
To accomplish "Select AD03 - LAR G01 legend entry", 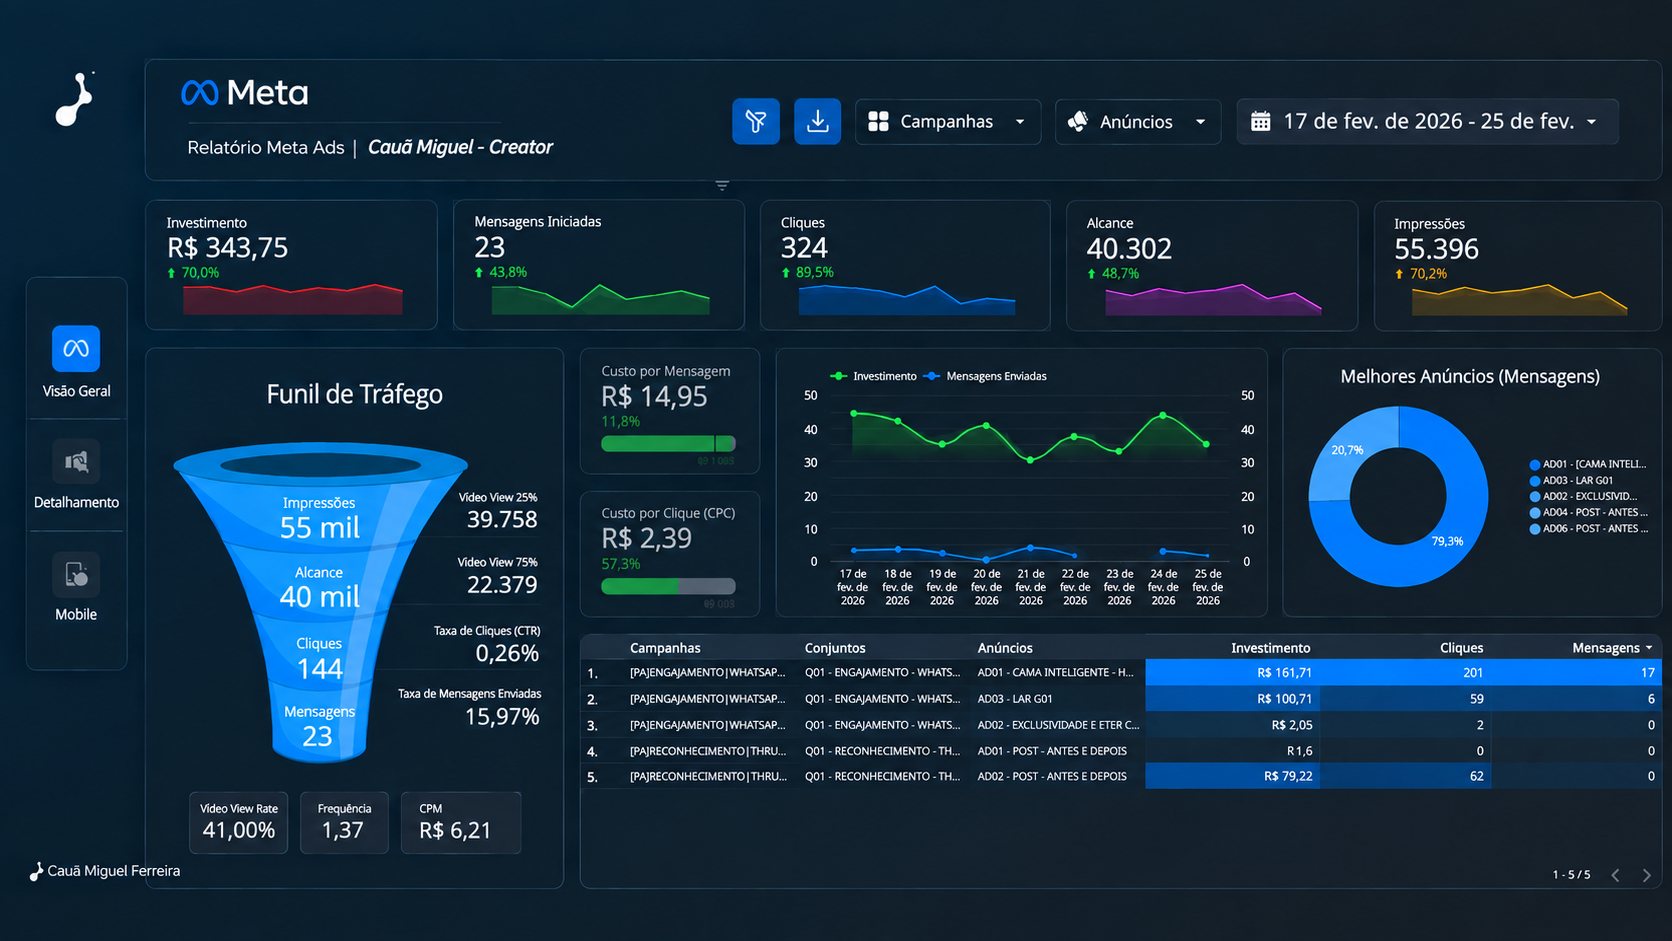I will (x=1571, y=480).
